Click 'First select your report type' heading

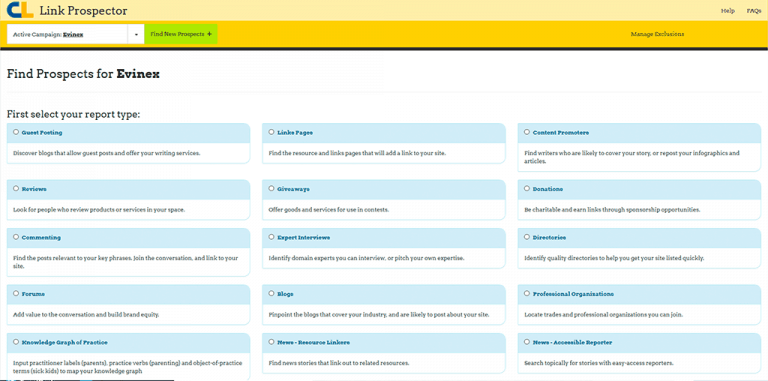73,115
